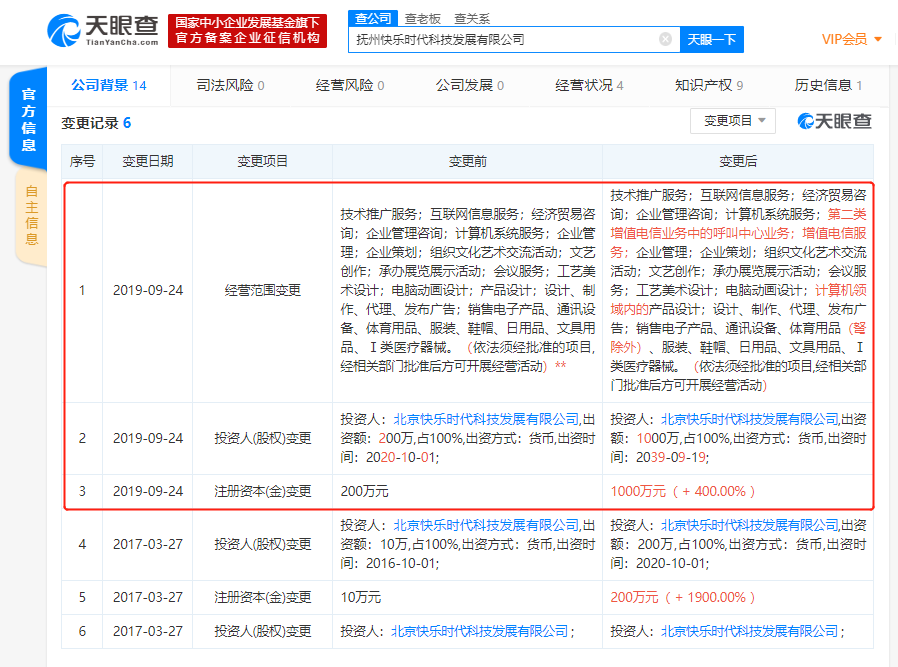898x667 pixels.
Task: Select the 经营状况 tab
Action: pos(589,86)
